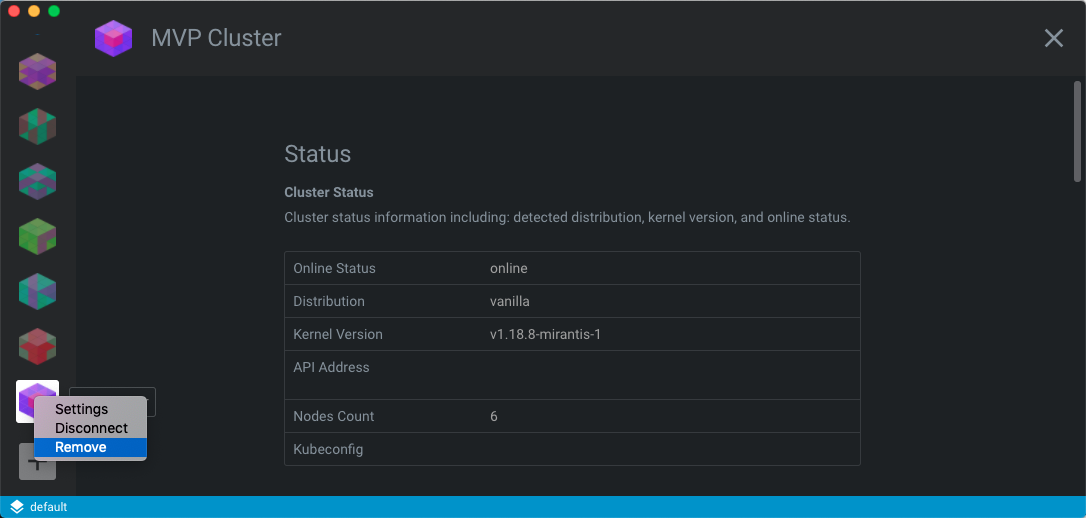The width and height of the screenshot is (1086, 518).
Task: Close the MVP Cluster settings page
Action: point(1053,38)
